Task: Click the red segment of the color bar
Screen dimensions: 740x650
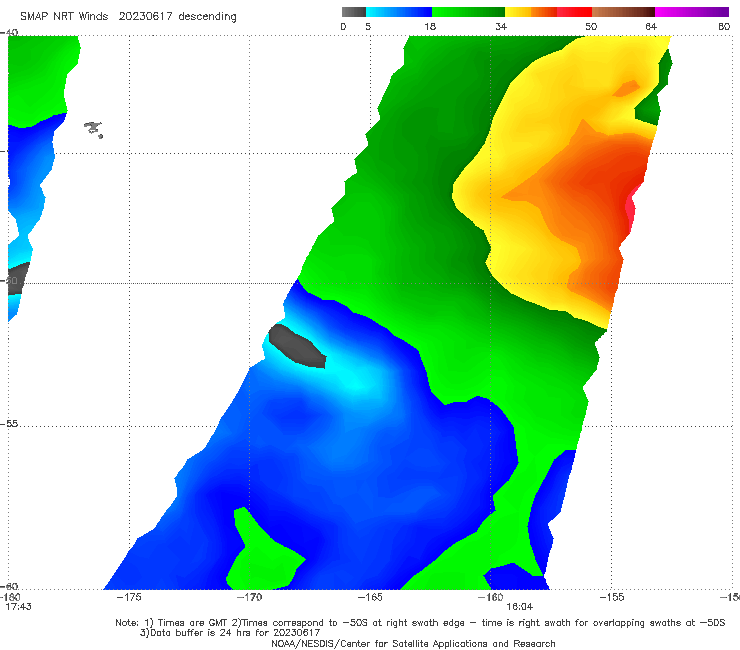Action: click(x=574, y=12)
